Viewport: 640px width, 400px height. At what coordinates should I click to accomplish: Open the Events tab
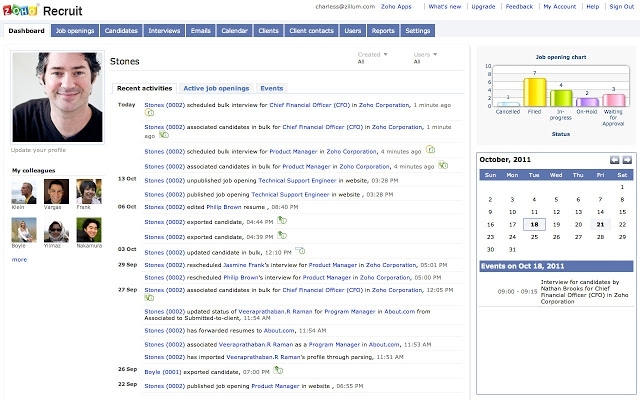coord(271,88)
